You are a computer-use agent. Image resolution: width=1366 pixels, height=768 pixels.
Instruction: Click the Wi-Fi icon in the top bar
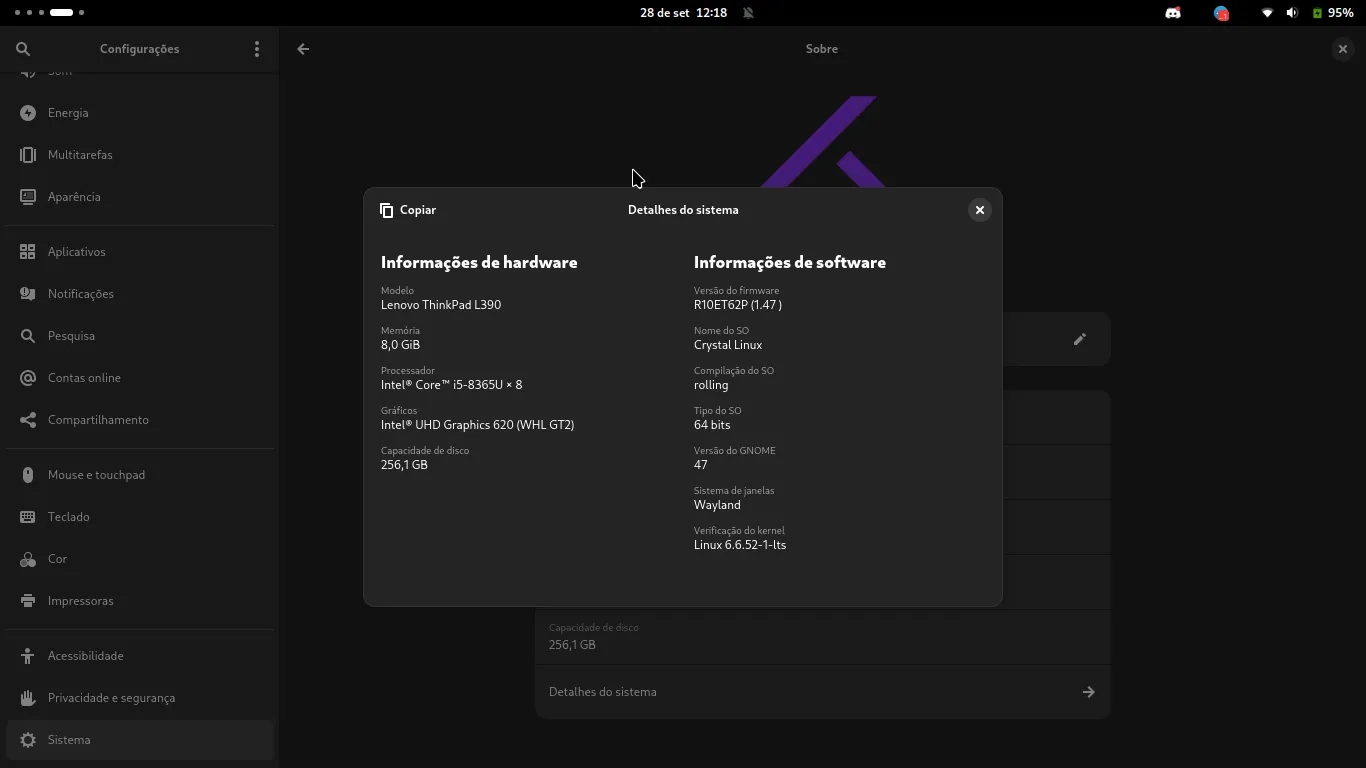1267,13
